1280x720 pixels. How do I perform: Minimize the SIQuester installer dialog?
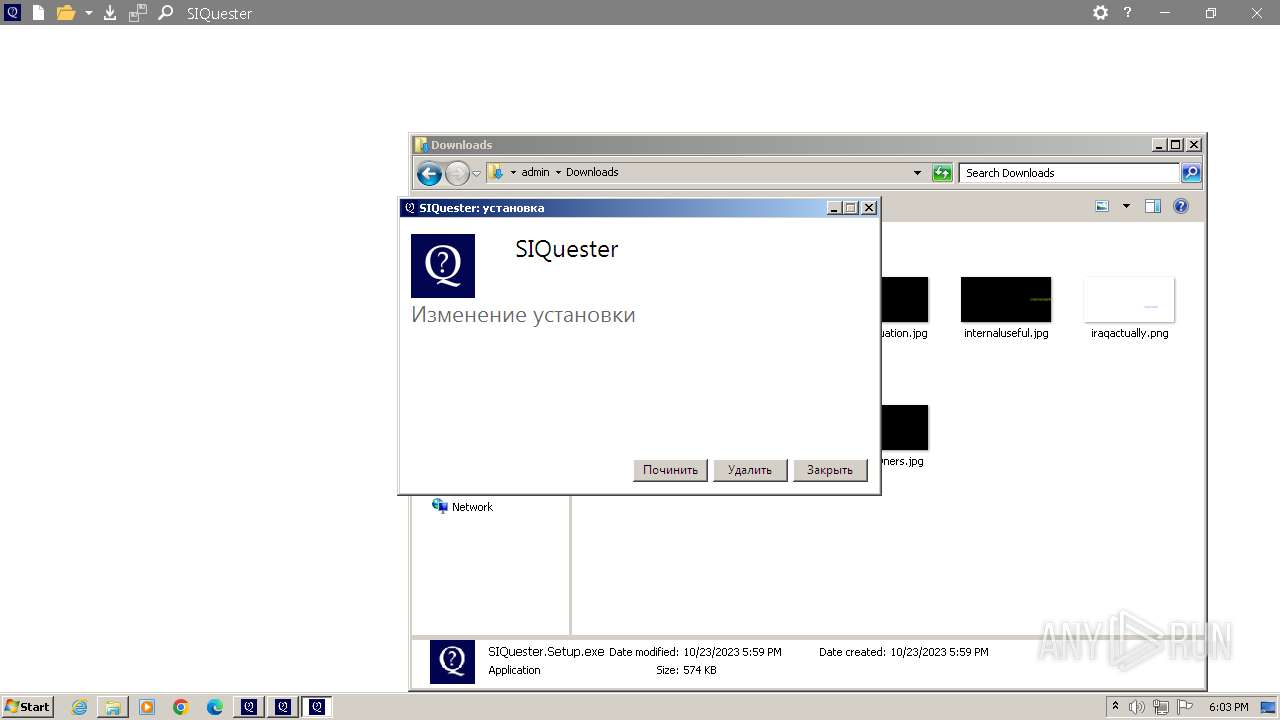coord(834,208)
